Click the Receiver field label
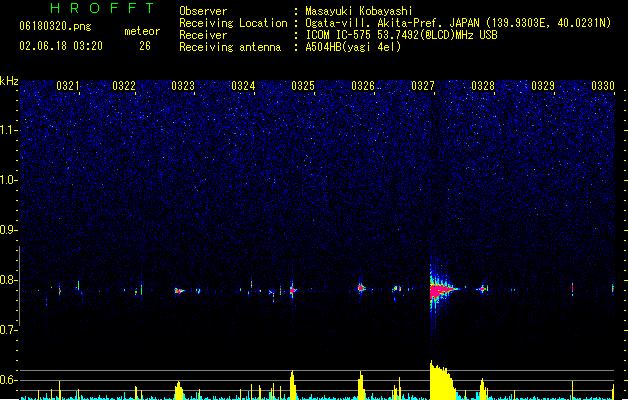This screenshot has height=400, width=629. (x=203, y=35)
